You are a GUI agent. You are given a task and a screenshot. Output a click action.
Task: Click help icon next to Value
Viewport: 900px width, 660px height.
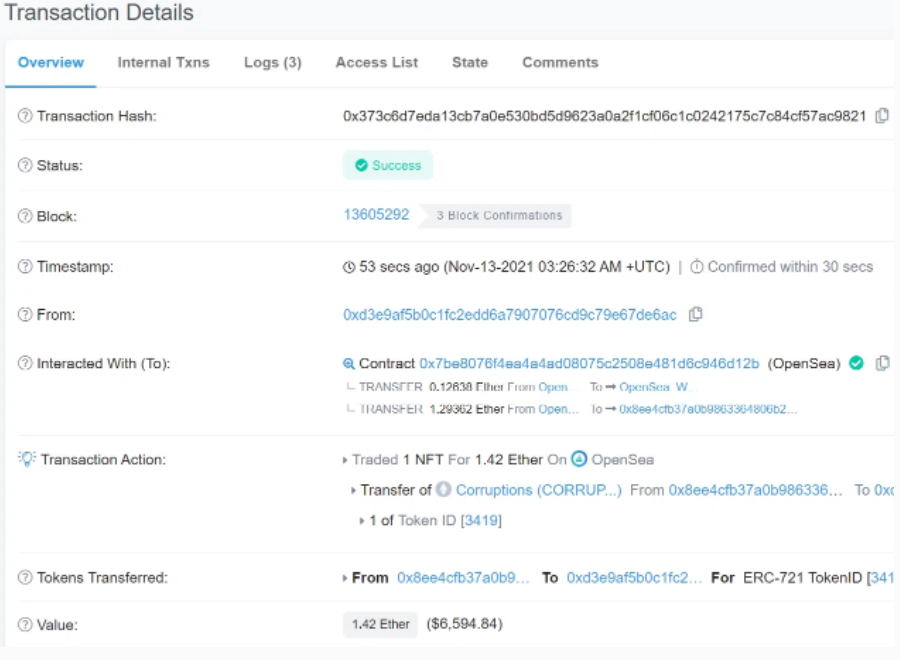(25, 624)
